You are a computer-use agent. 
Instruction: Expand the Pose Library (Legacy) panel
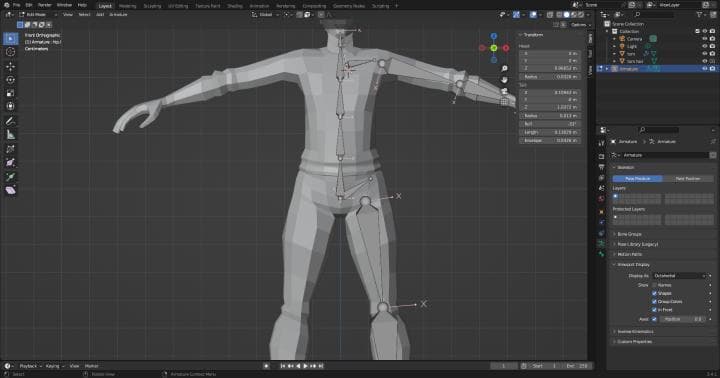point(637,244)
